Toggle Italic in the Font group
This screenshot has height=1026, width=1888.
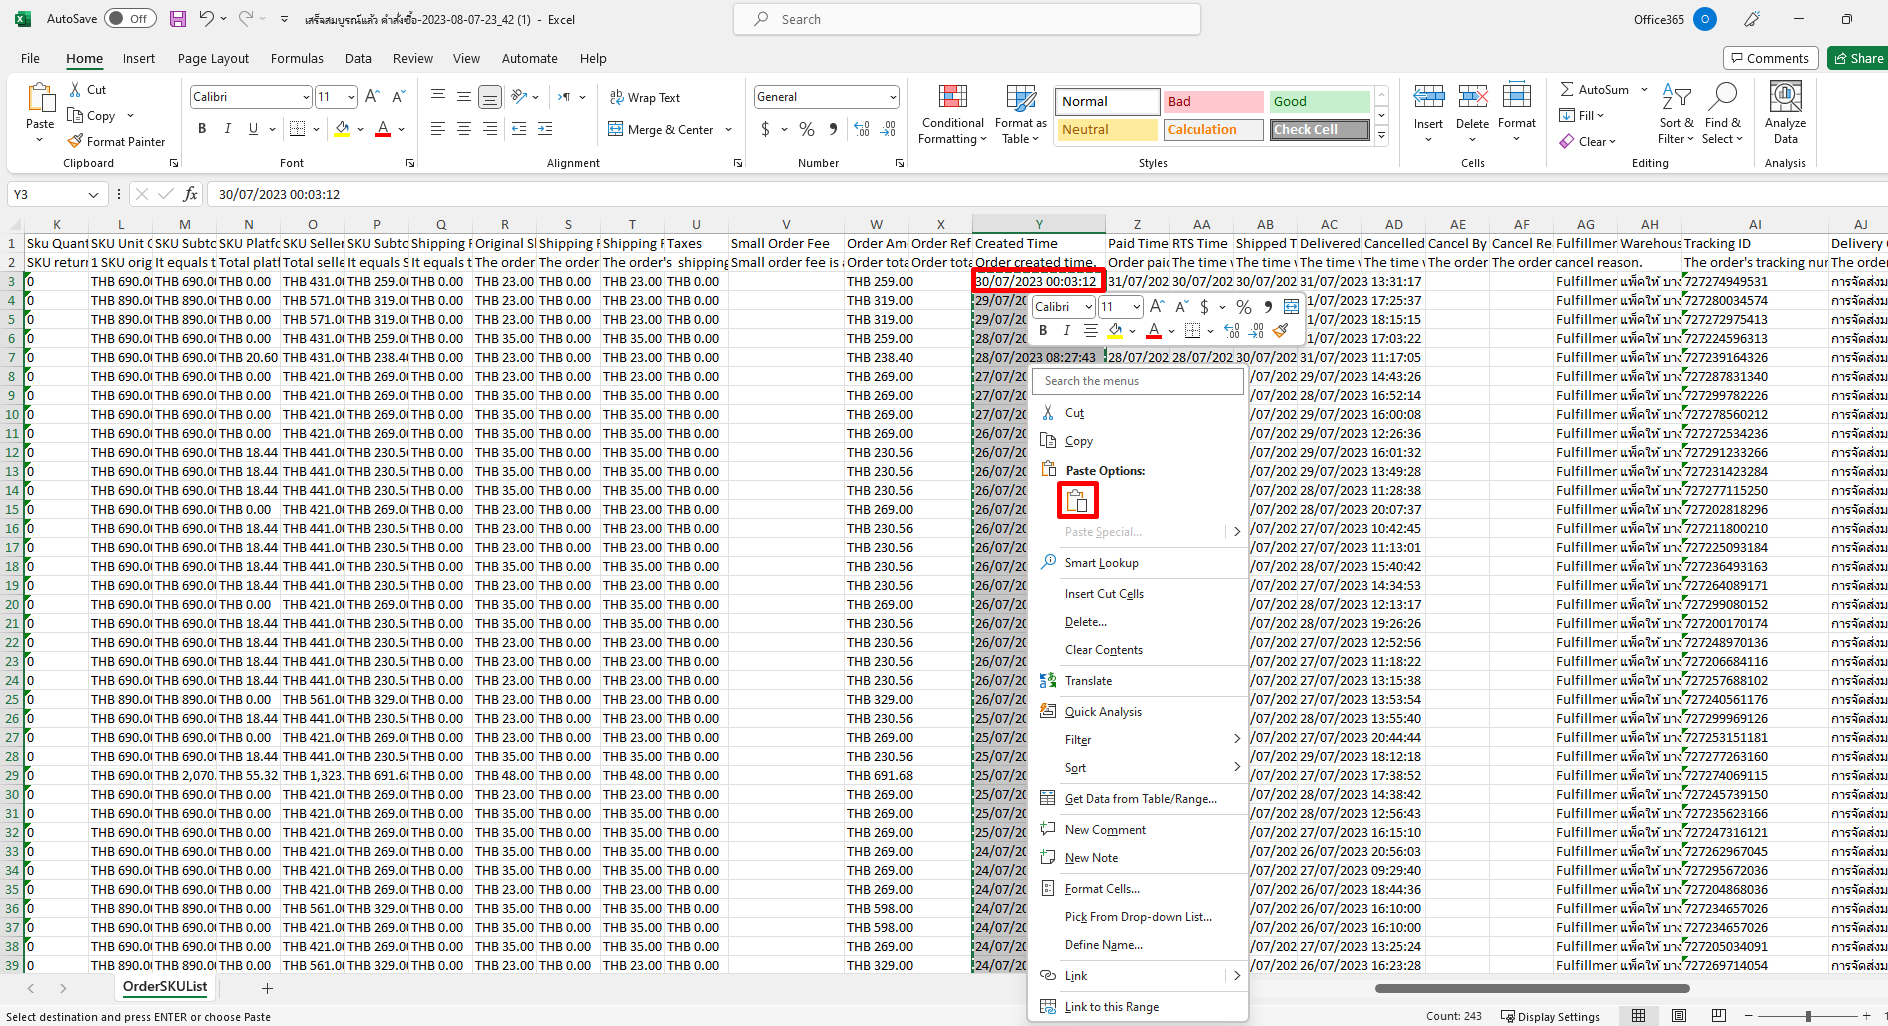pyautogui.click(x=227, y=128)
